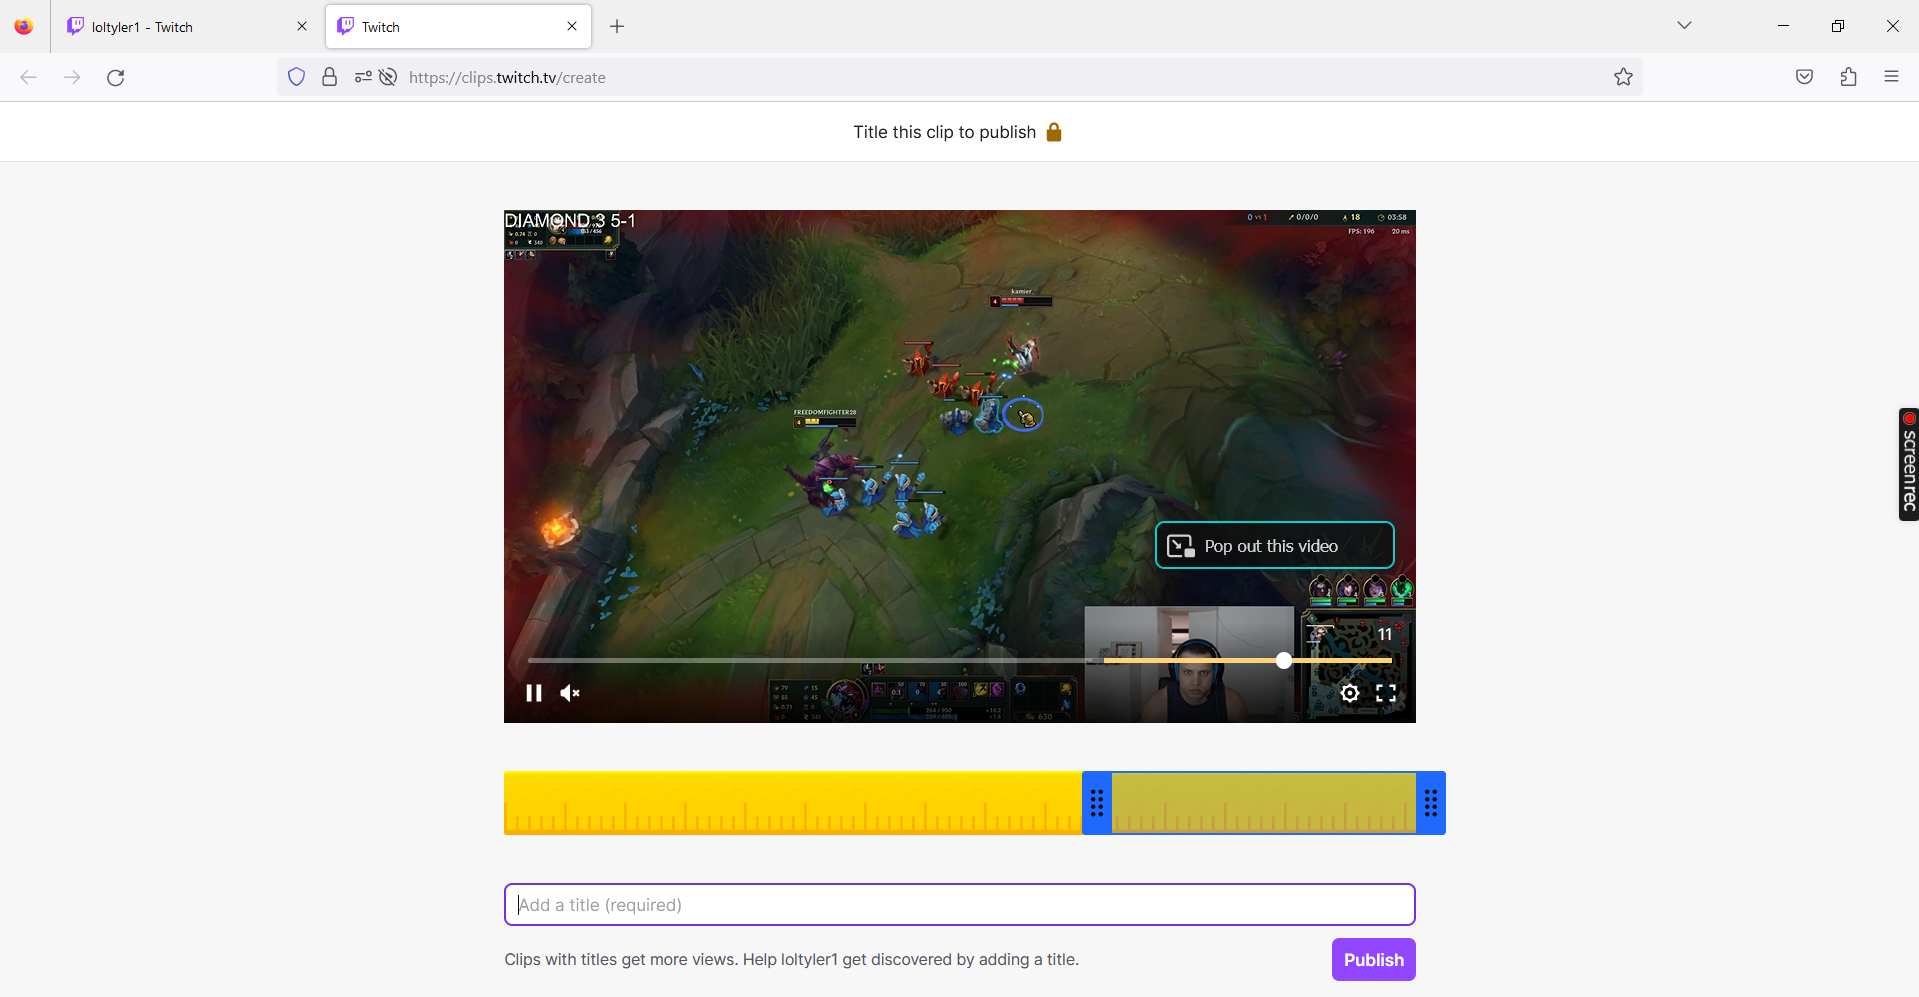Open the list all tabs dropdown
The width and height of the screenshot is (1919, 997).
click(x=1684, y=26)
